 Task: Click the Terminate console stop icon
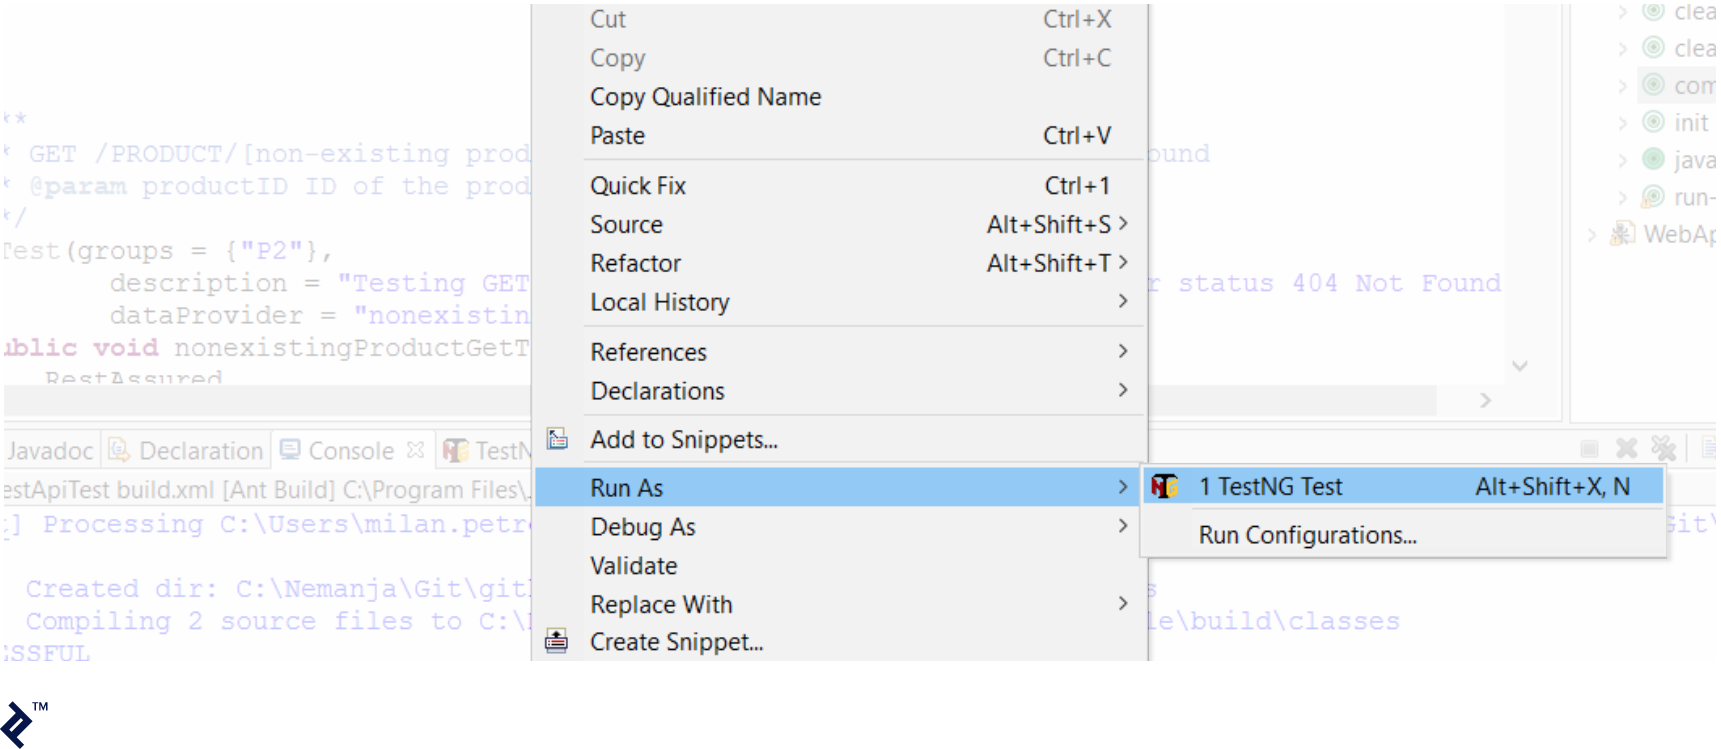pyautogui.click(x=1589, y=449)
